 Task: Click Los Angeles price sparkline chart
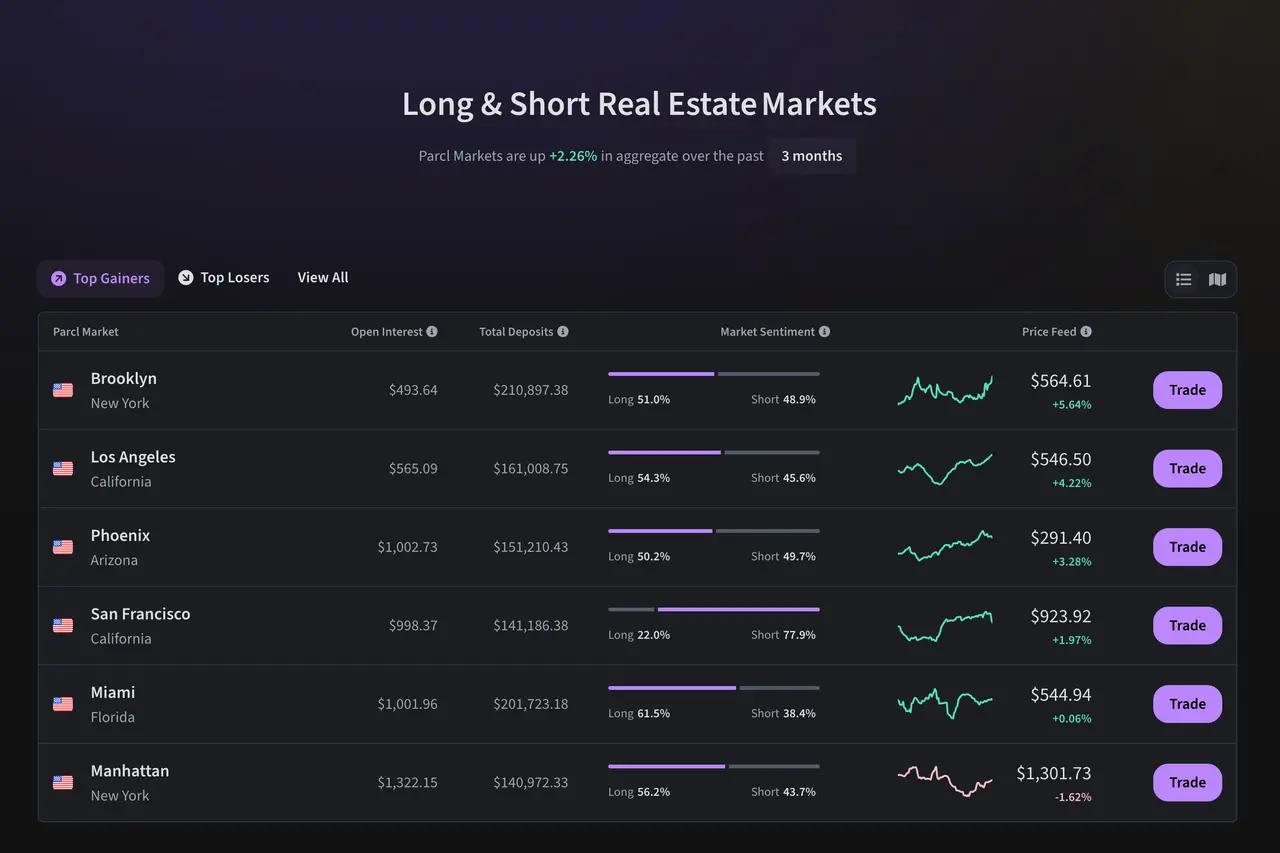click(945, 468)
